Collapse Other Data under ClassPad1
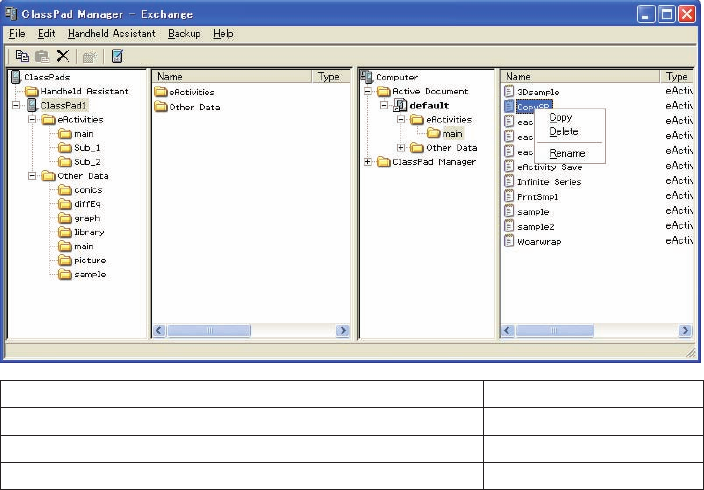The height and width of the screenshot is (490, 704). [32, 176]
